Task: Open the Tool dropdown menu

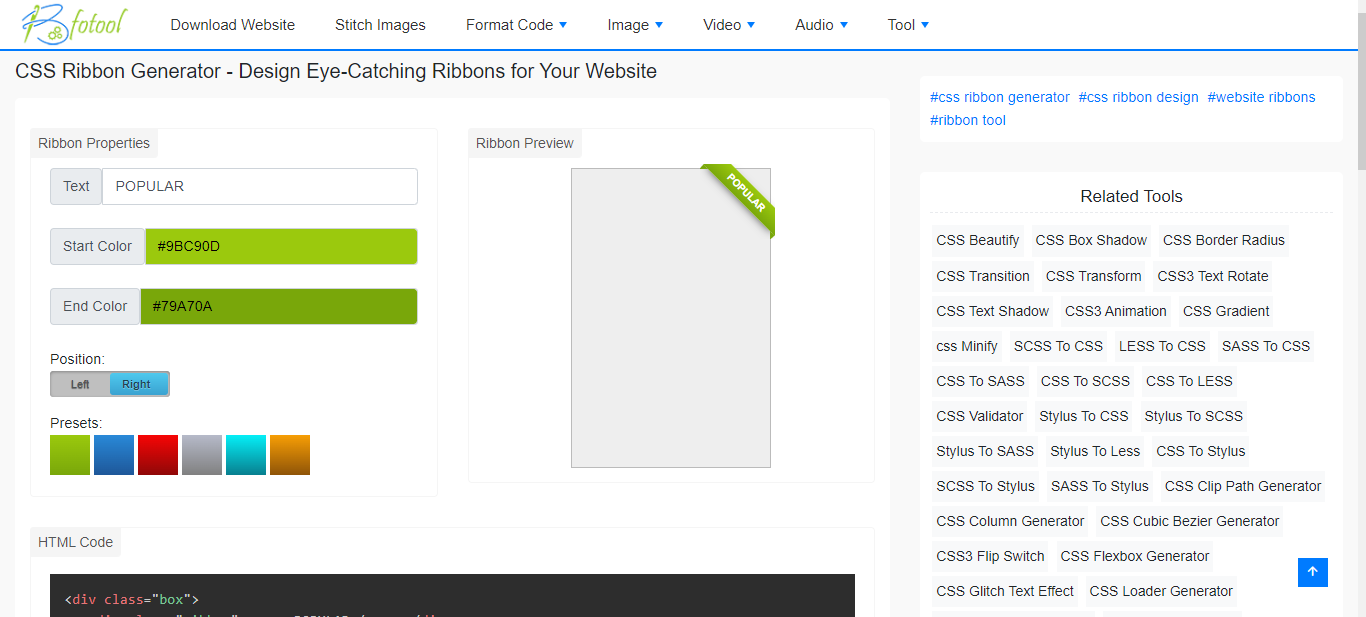Action: pyautogui.click(x=906, y=24)
